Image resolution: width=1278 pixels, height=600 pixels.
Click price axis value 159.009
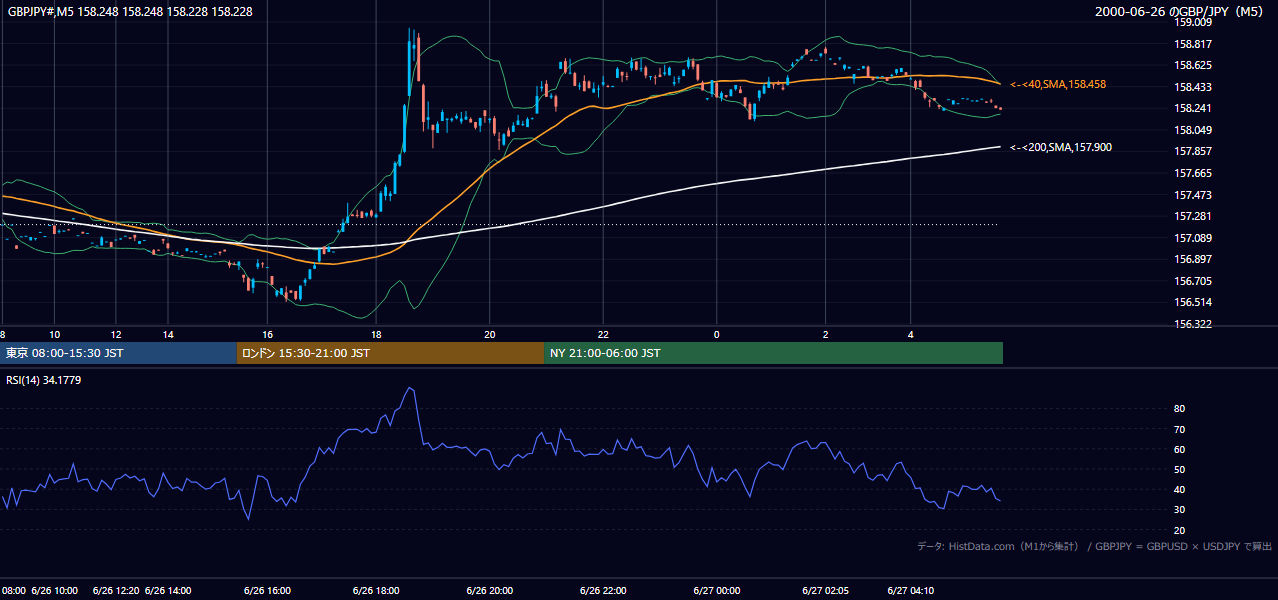click(1193, 22)
